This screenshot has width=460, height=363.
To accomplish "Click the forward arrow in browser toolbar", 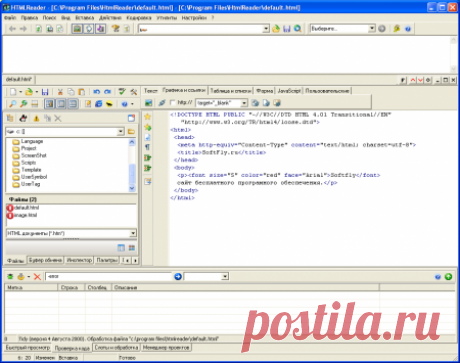I will (23, 29).
